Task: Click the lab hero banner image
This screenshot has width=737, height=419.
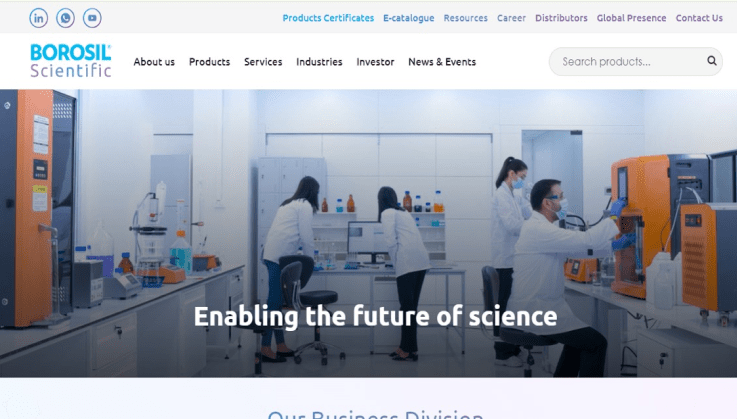Action: tap(368, 233)
